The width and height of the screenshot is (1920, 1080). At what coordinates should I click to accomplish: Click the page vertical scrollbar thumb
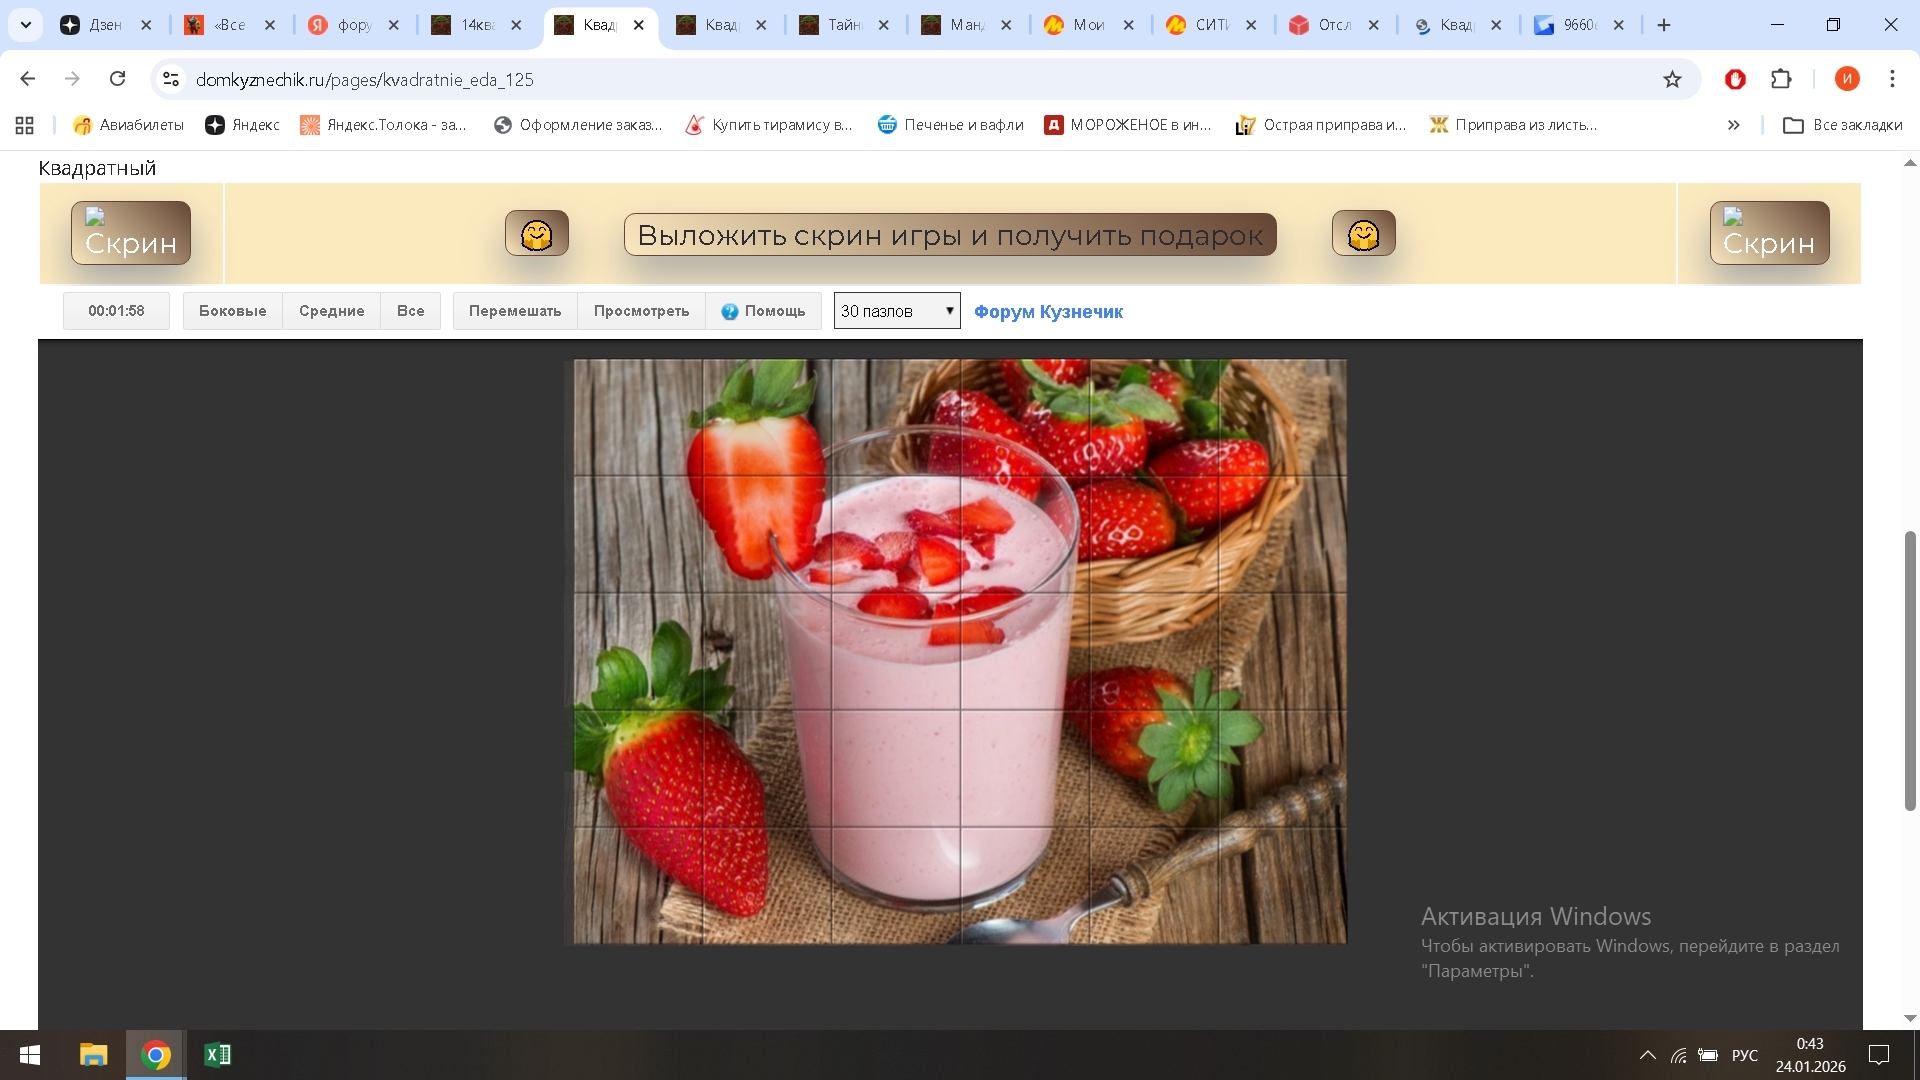point(1909,670)
